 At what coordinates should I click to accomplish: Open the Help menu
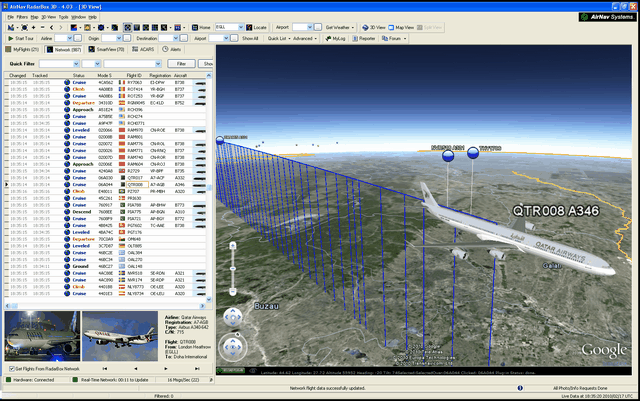tap(93, 17)
